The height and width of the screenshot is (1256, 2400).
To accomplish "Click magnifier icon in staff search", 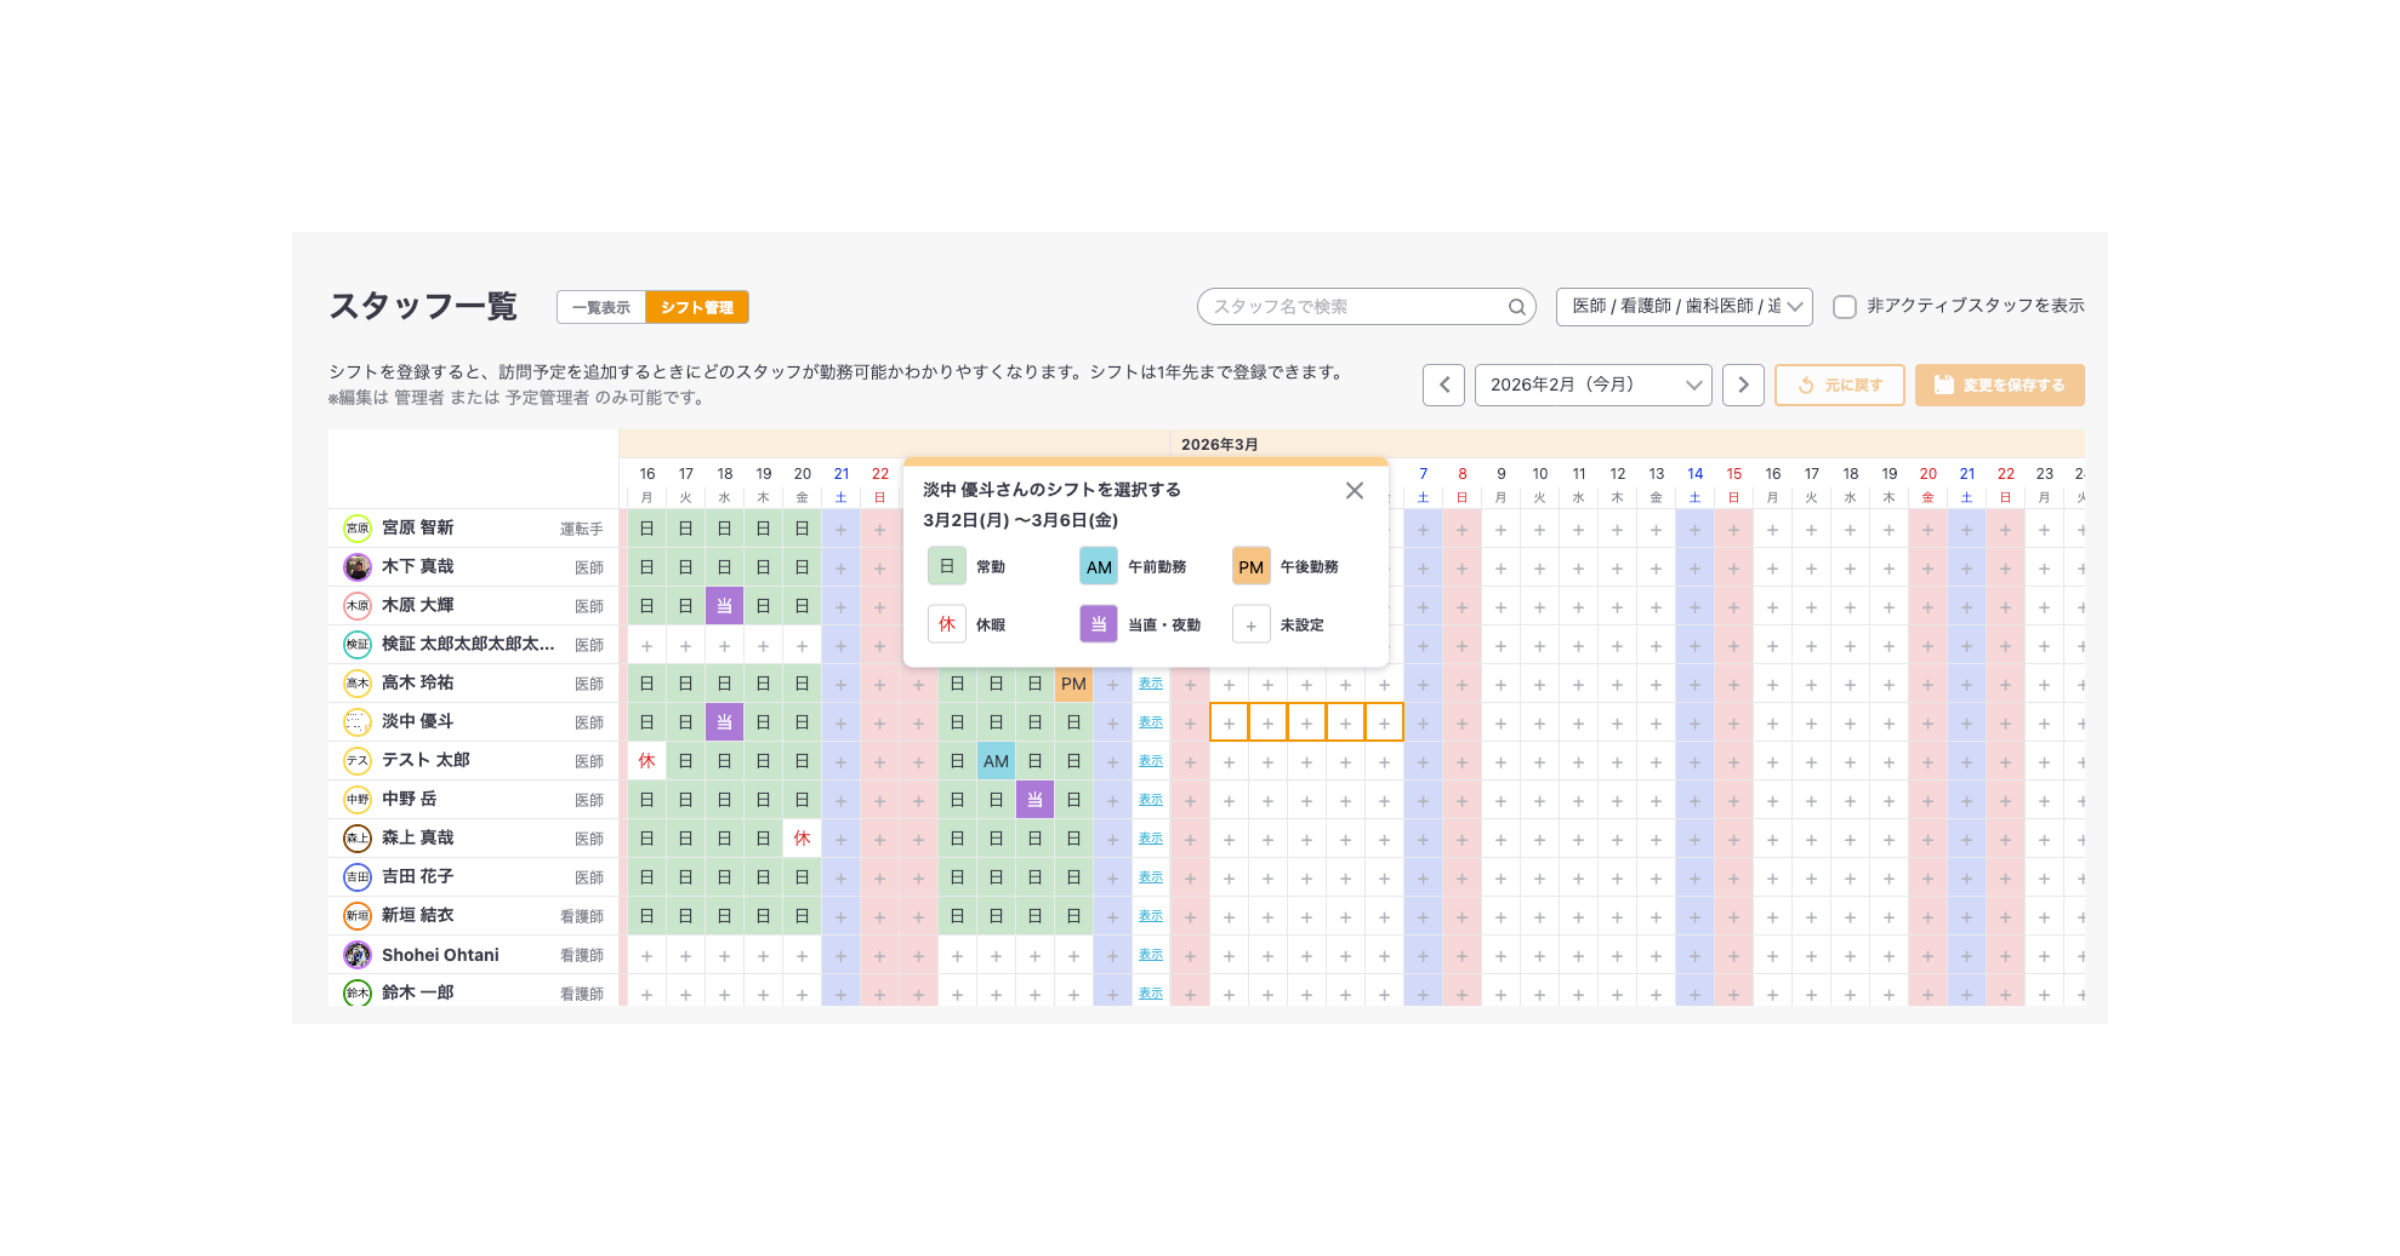I will pyautogui.click(x=1517, y=307).
